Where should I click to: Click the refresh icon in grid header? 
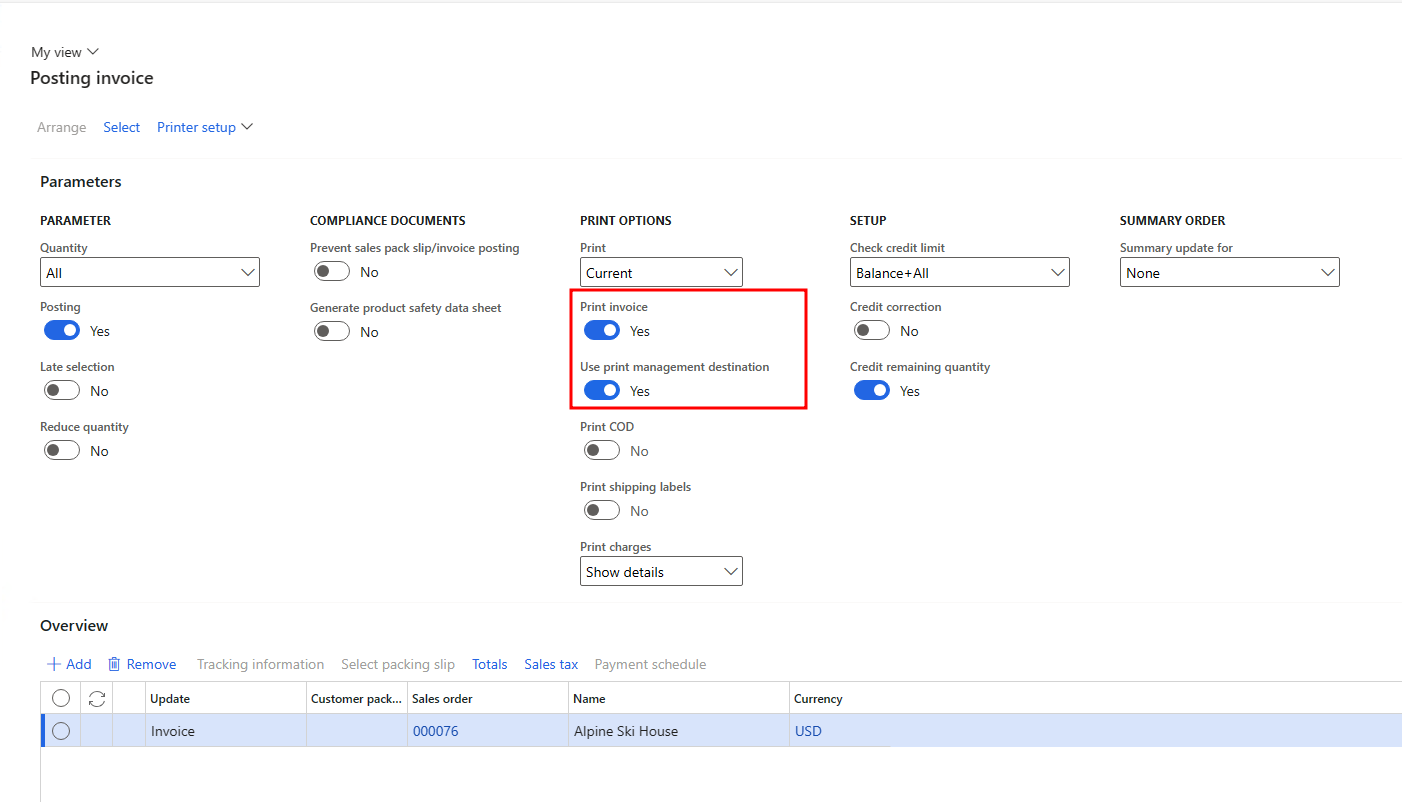click(97, 699)
